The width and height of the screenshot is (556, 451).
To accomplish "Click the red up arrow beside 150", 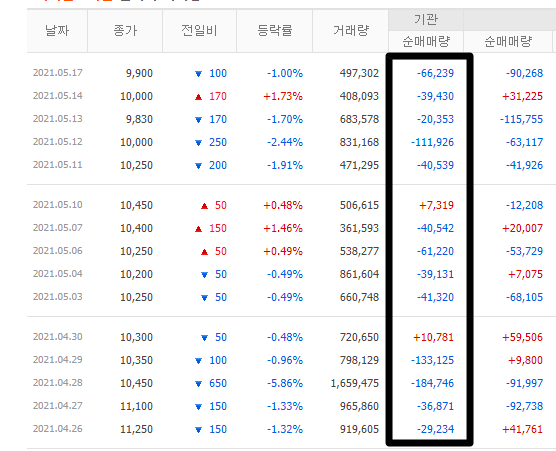I will pyautogui.click(x=199, y=229).
